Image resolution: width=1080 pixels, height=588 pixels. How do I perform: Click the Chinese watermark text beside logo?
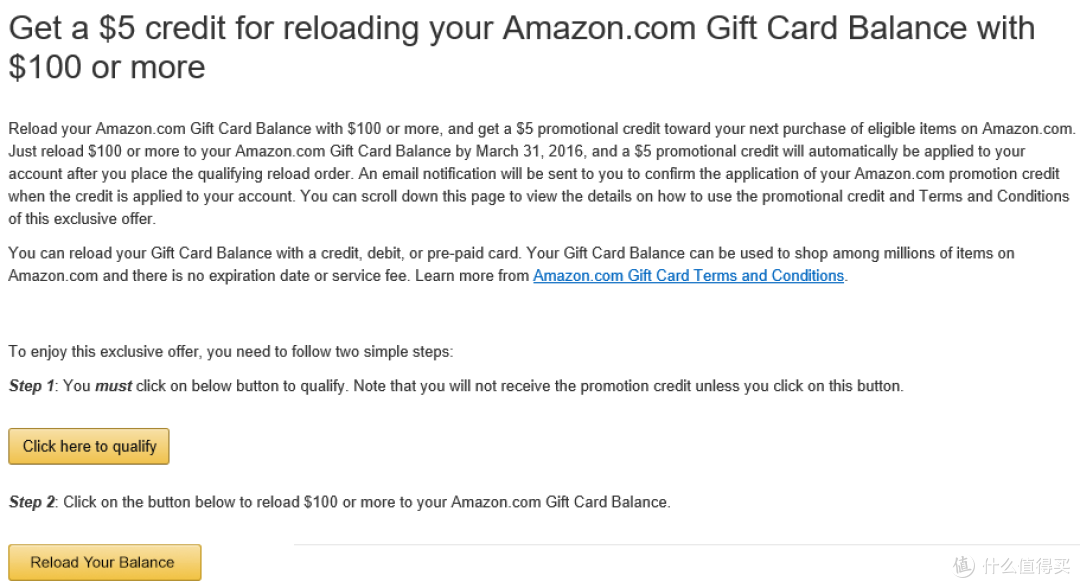pos(1027,566)
